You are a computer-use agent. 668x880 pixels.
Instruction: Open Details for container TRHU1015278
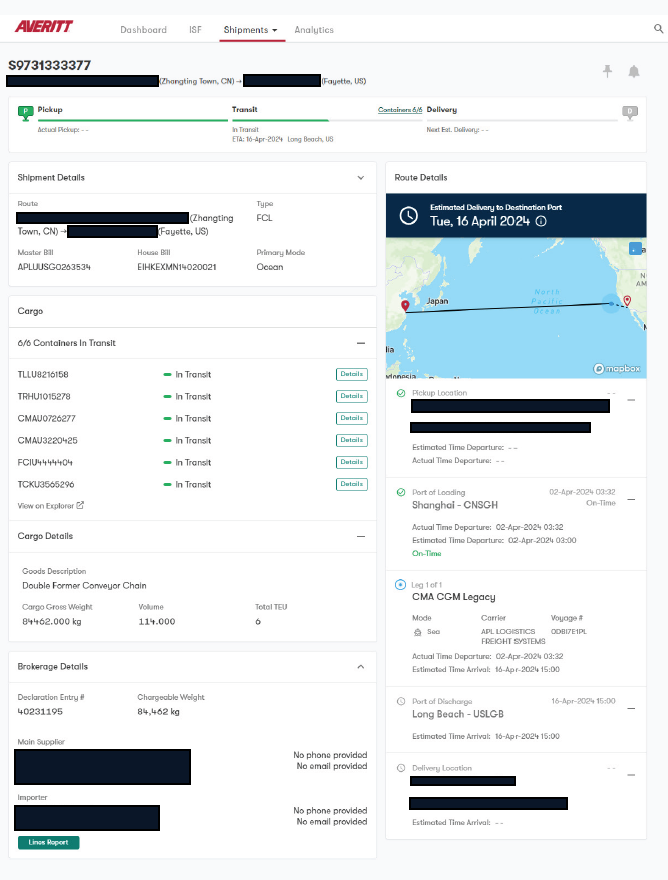click(x=351, y=396)
